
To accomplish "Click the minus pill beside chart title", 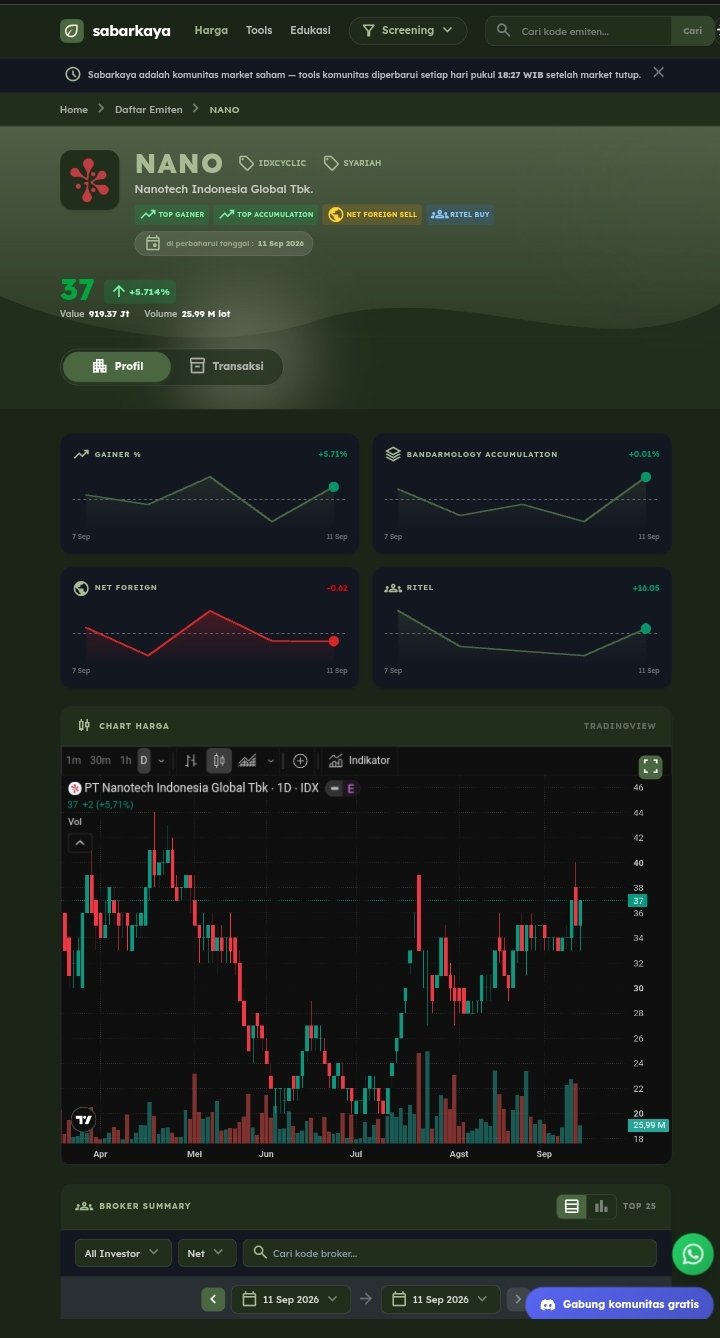I will point(335,788).
